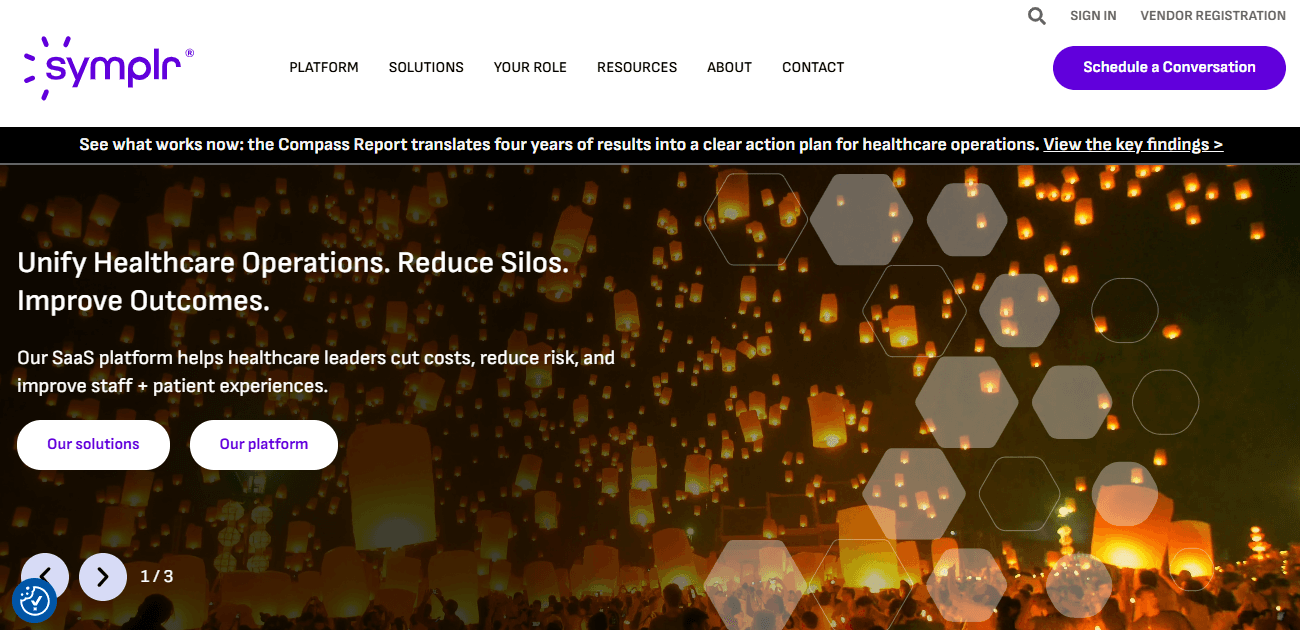Expand the SOLUTIONS navigation menu
The image size is (1300, 630).
click(x=426, y=67)
